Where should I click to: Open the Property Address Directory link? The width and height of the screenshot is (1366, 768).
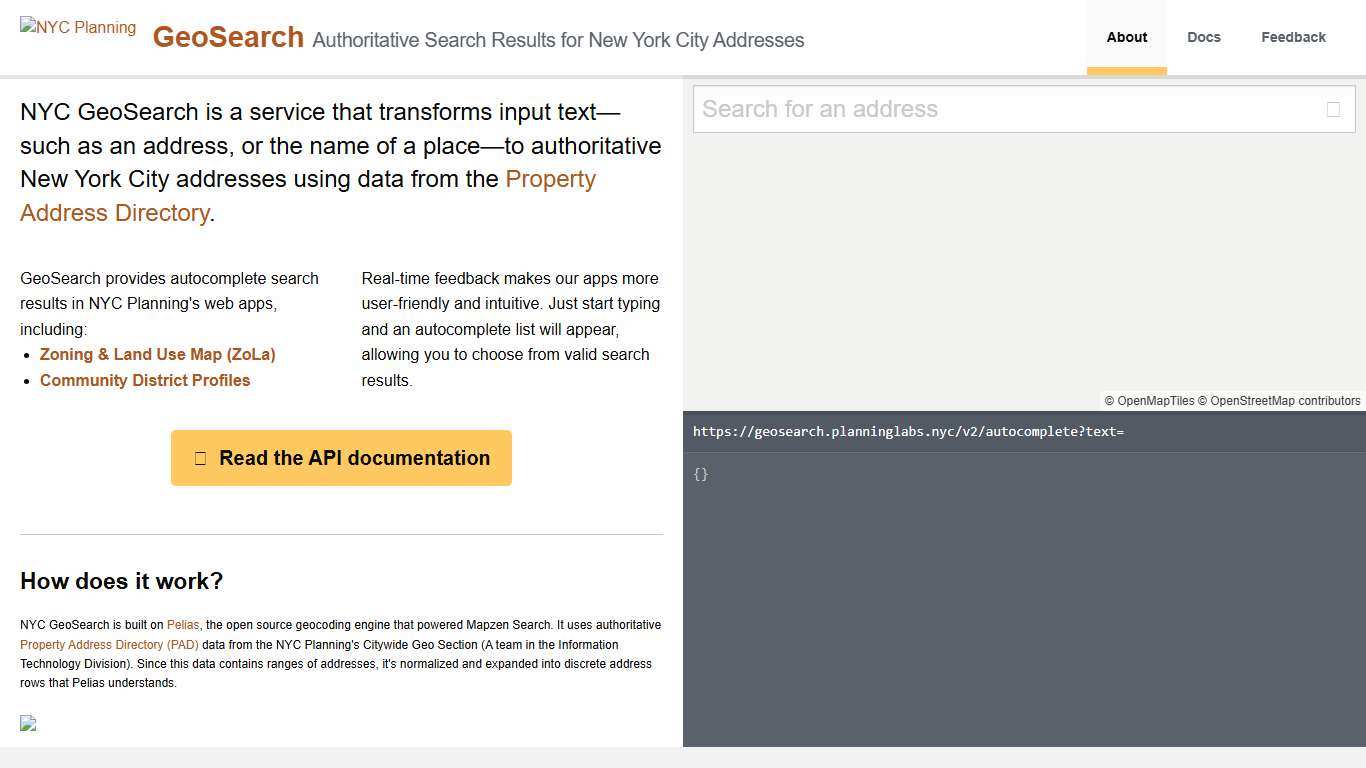308,195
